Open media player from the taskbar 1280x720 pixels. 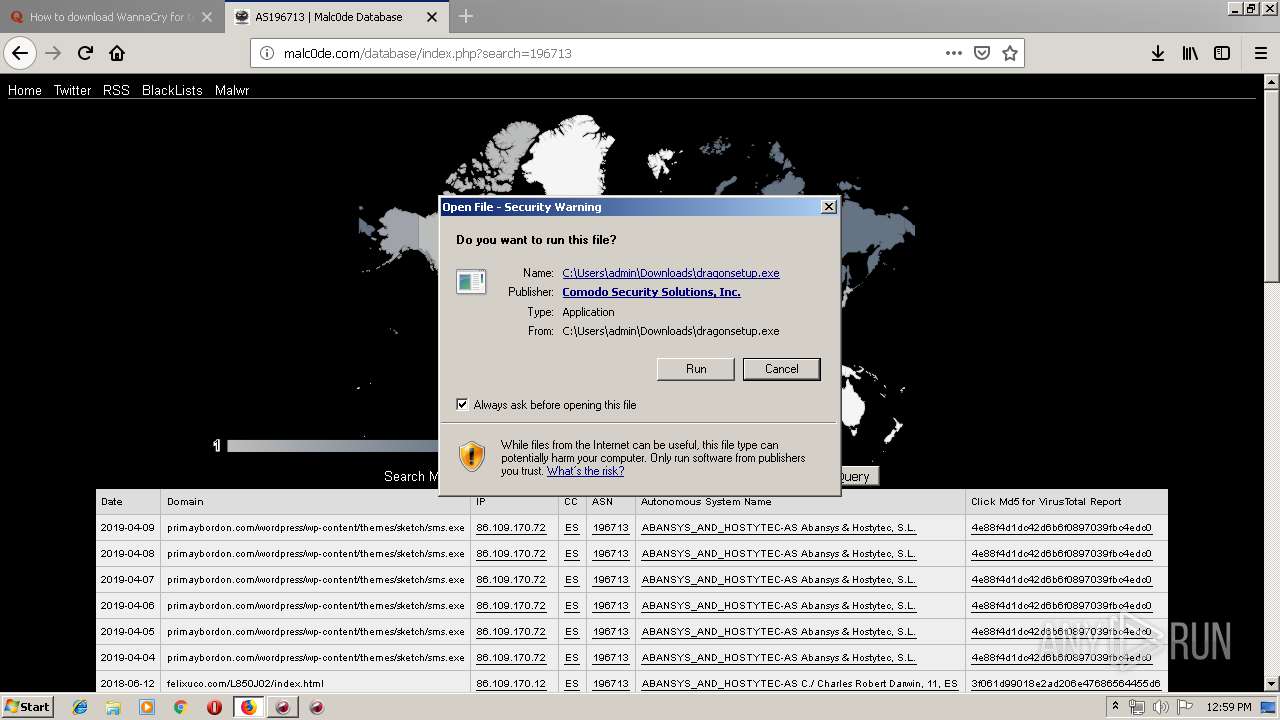(147, 707)
